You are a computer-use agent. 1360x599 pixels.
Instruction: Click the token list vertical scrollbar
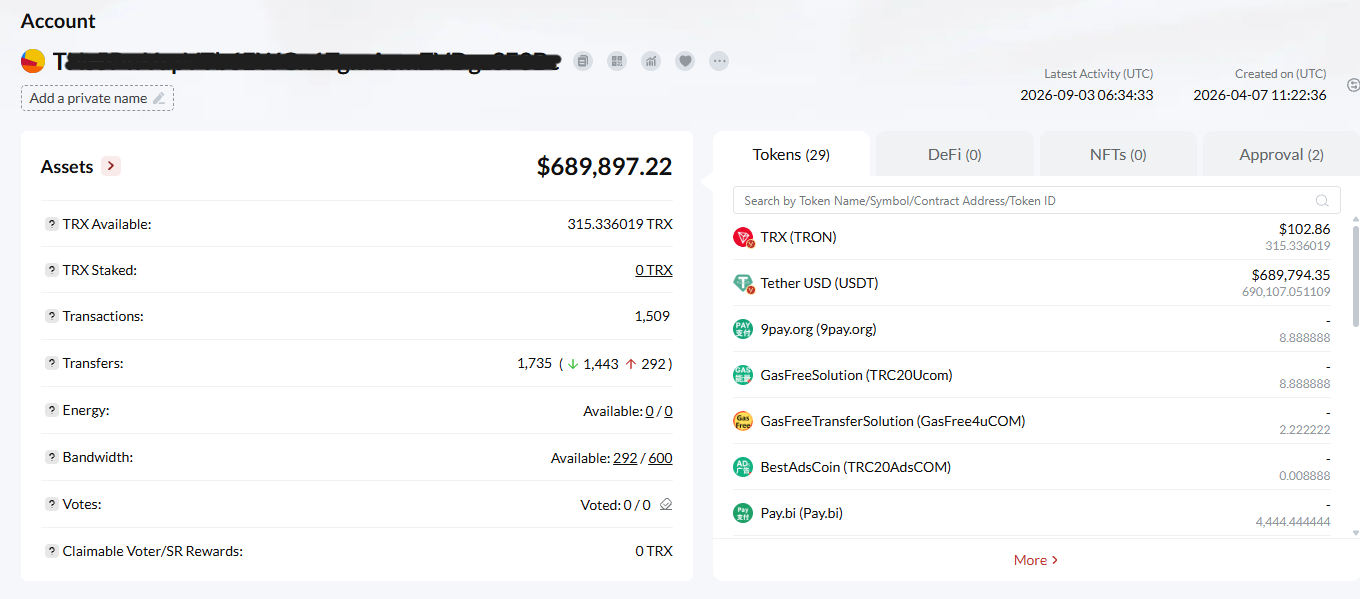[1356, 275]
